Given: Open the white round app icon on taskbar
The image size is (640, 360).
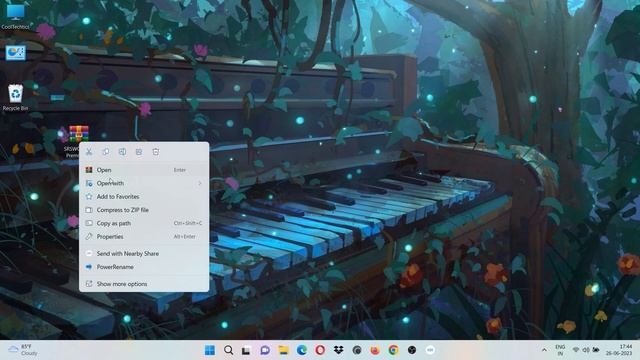Looking at the screenshot, I should tap(430, 350).
